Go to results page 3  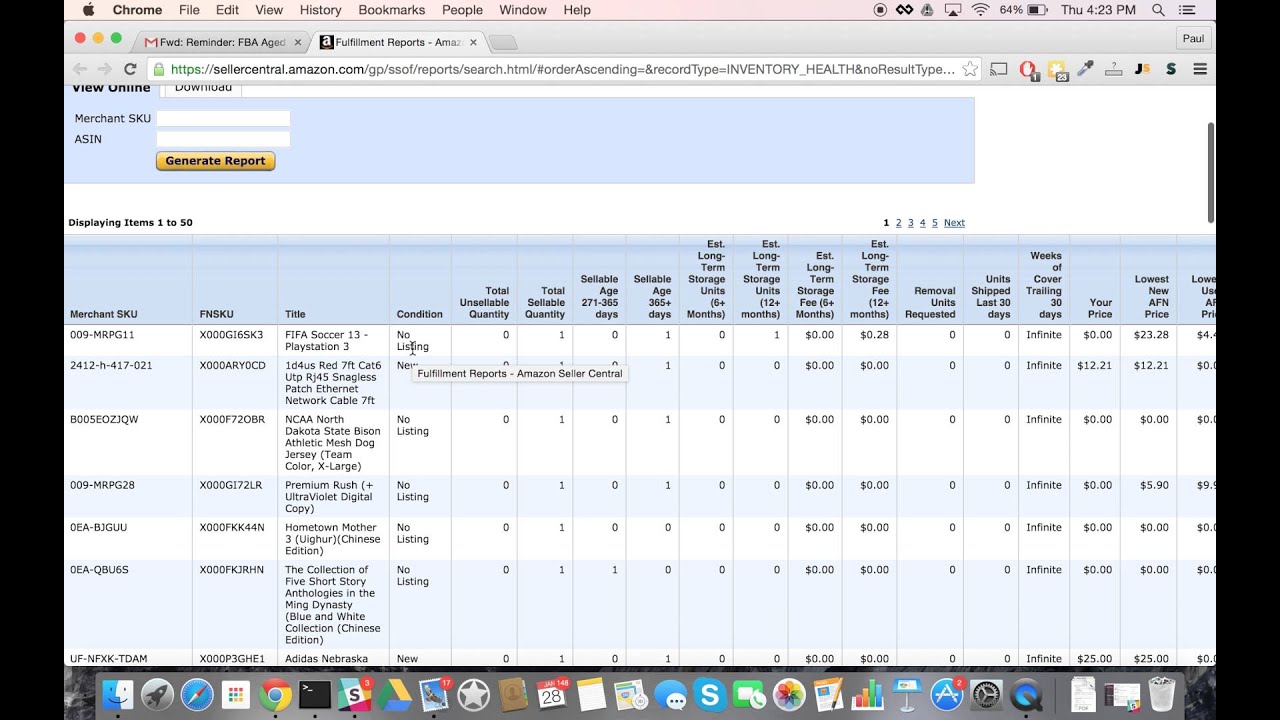[x=910, y=223]
